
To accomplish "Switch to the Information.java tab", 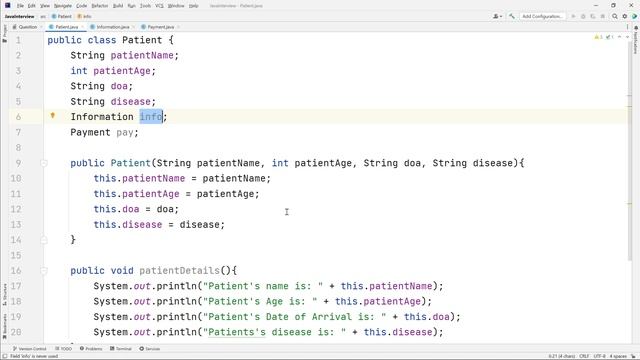I will (110, 27).
